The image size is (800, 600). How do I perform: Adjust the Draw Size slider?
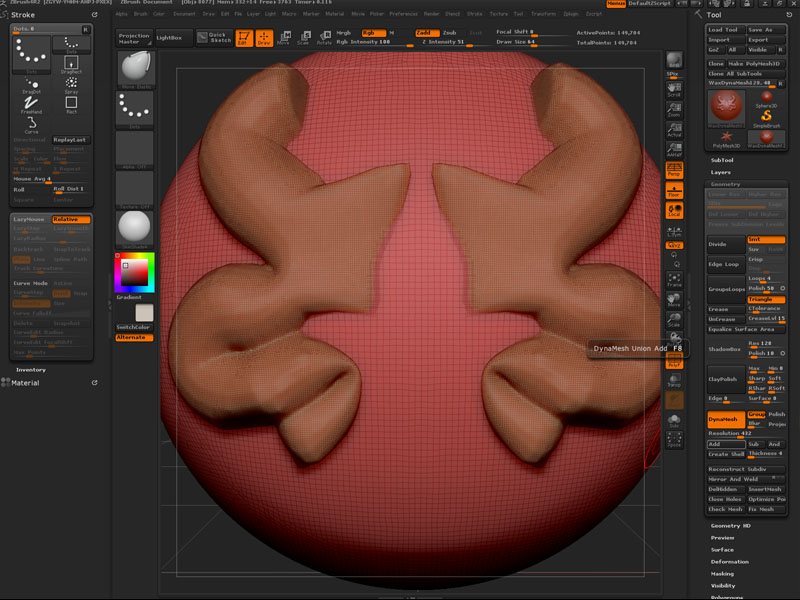coord(532,42)
